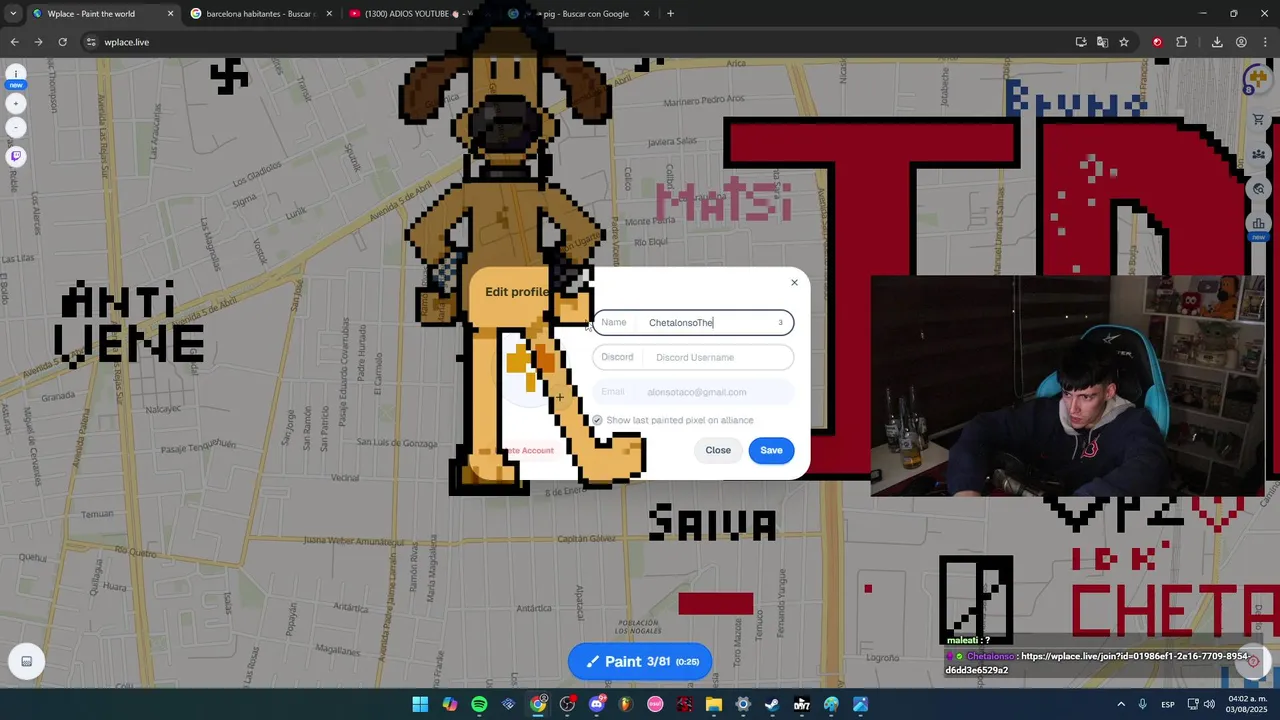Reload the wplace.live page
The image size is (1280, 720).
pos(62,42)
